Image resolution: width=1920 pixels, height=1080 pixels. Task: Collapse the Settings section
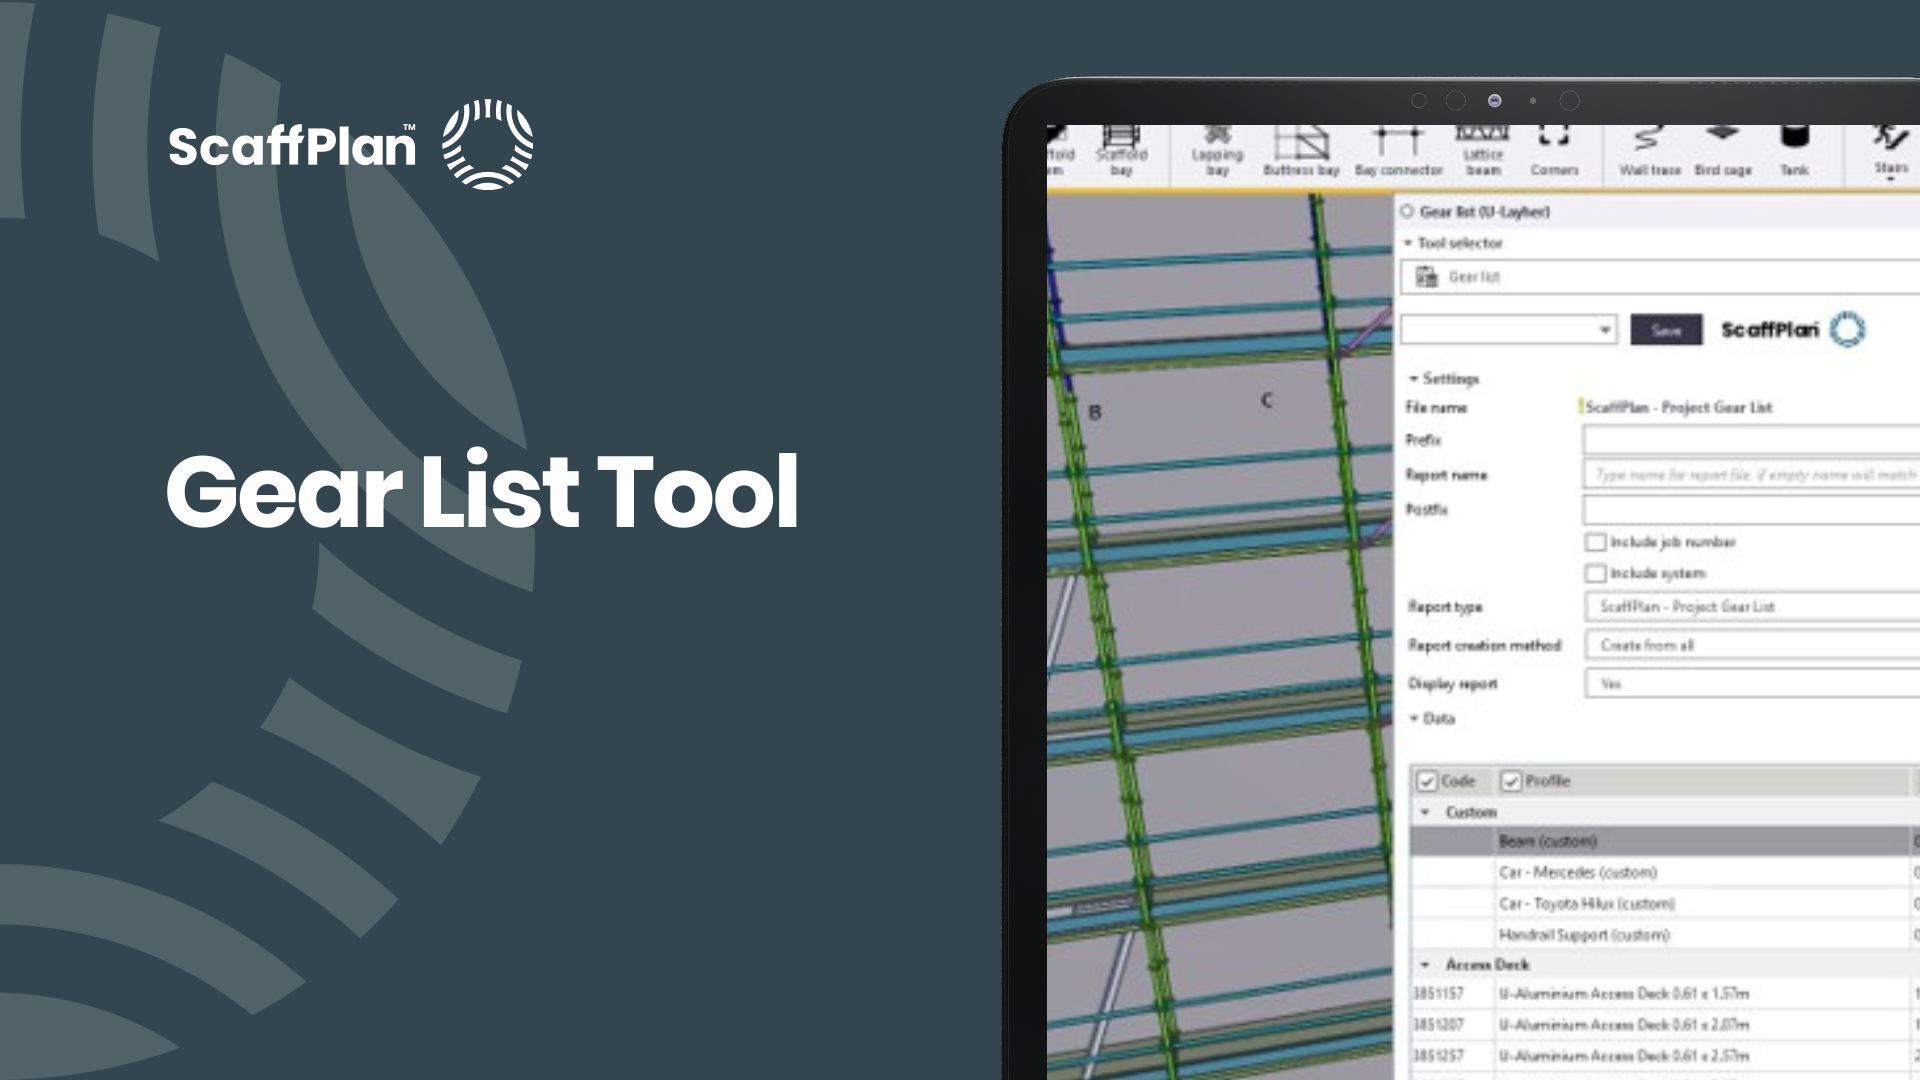(x=1414, y=379)
